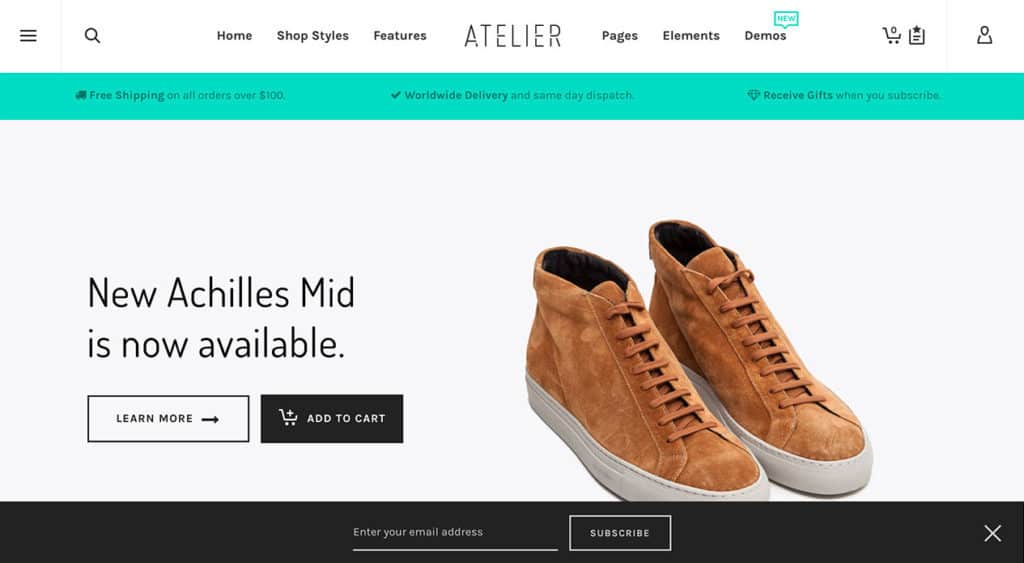Expand the Demos menu
This screenshot has height=563, width=1024.
765,36
